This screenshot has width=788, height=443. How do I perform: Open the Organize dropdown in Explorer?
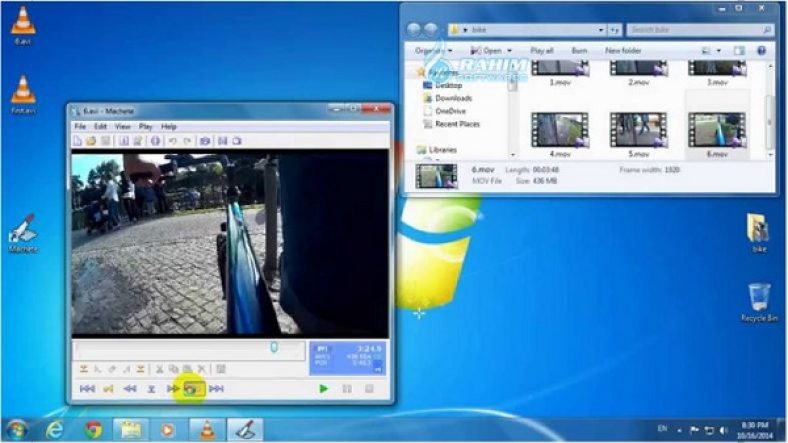tap(433, 51)
